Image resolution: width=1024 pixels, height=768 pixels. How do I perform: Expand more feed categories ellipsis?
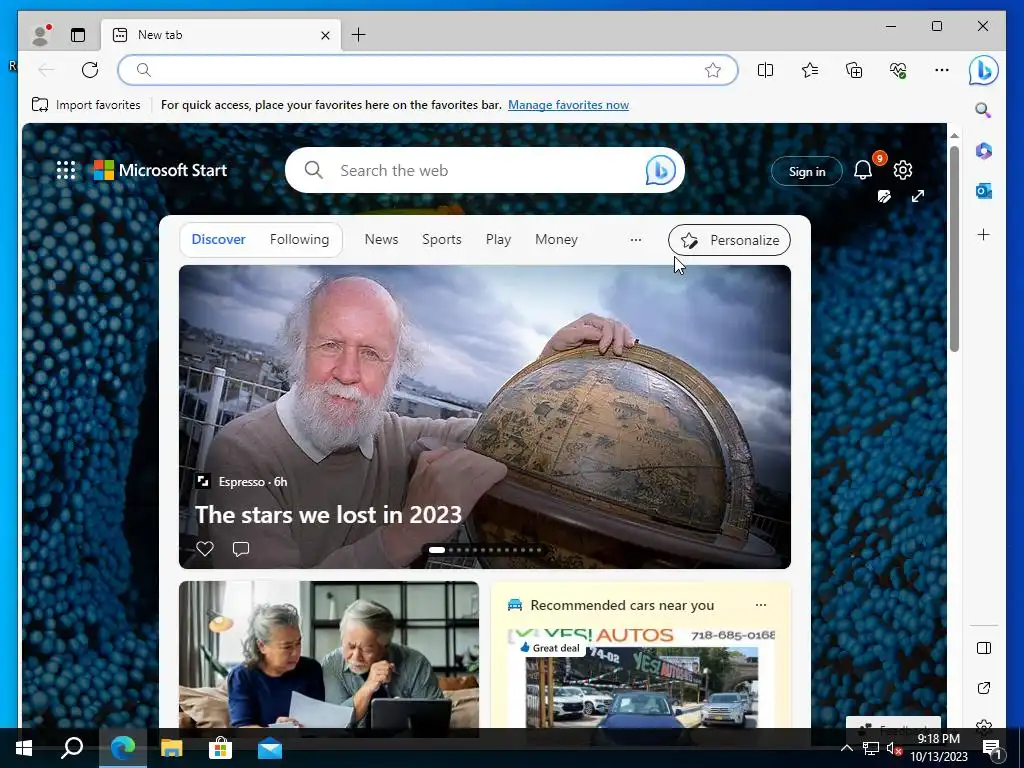tap(635, 240)
